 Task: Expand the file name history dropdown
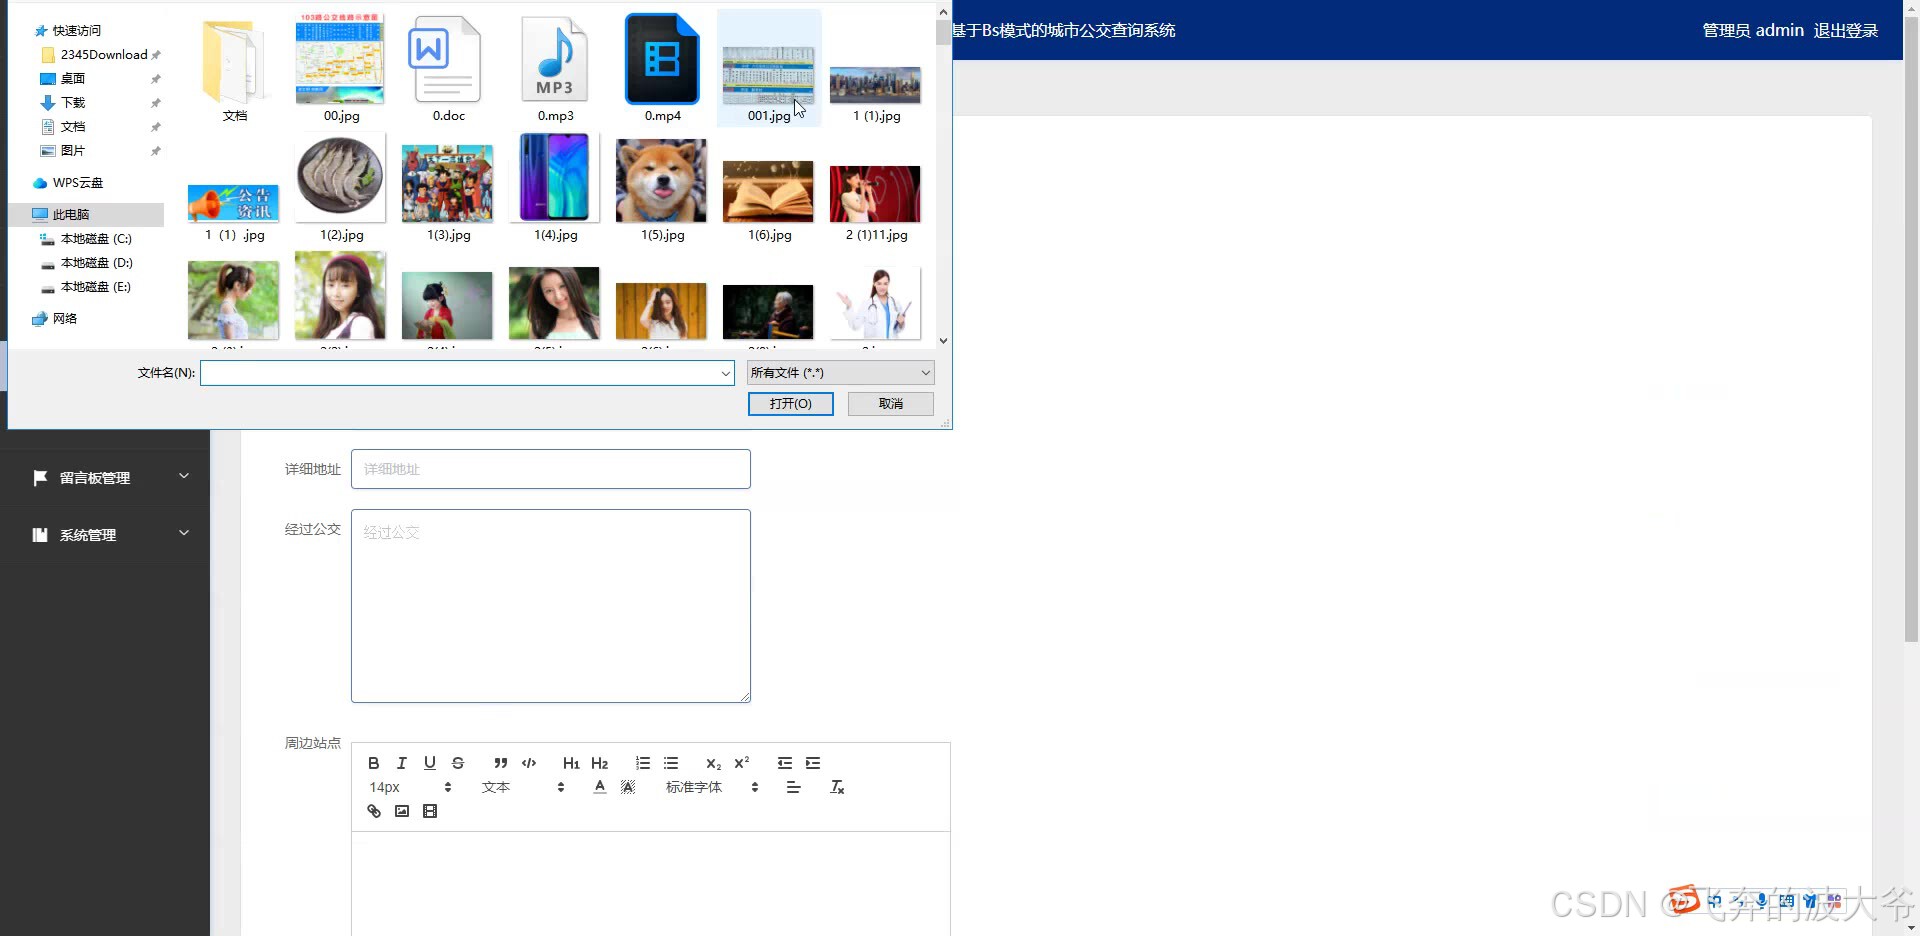pyautogui.click(x=726, y=373)
